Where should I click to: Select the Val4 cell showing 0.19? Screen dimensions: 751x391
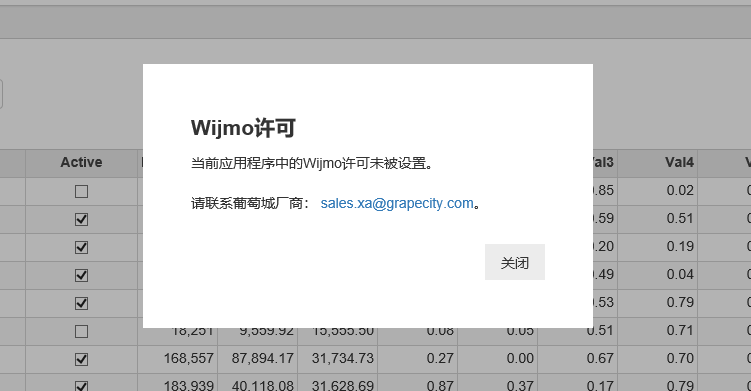click(658, 247)
